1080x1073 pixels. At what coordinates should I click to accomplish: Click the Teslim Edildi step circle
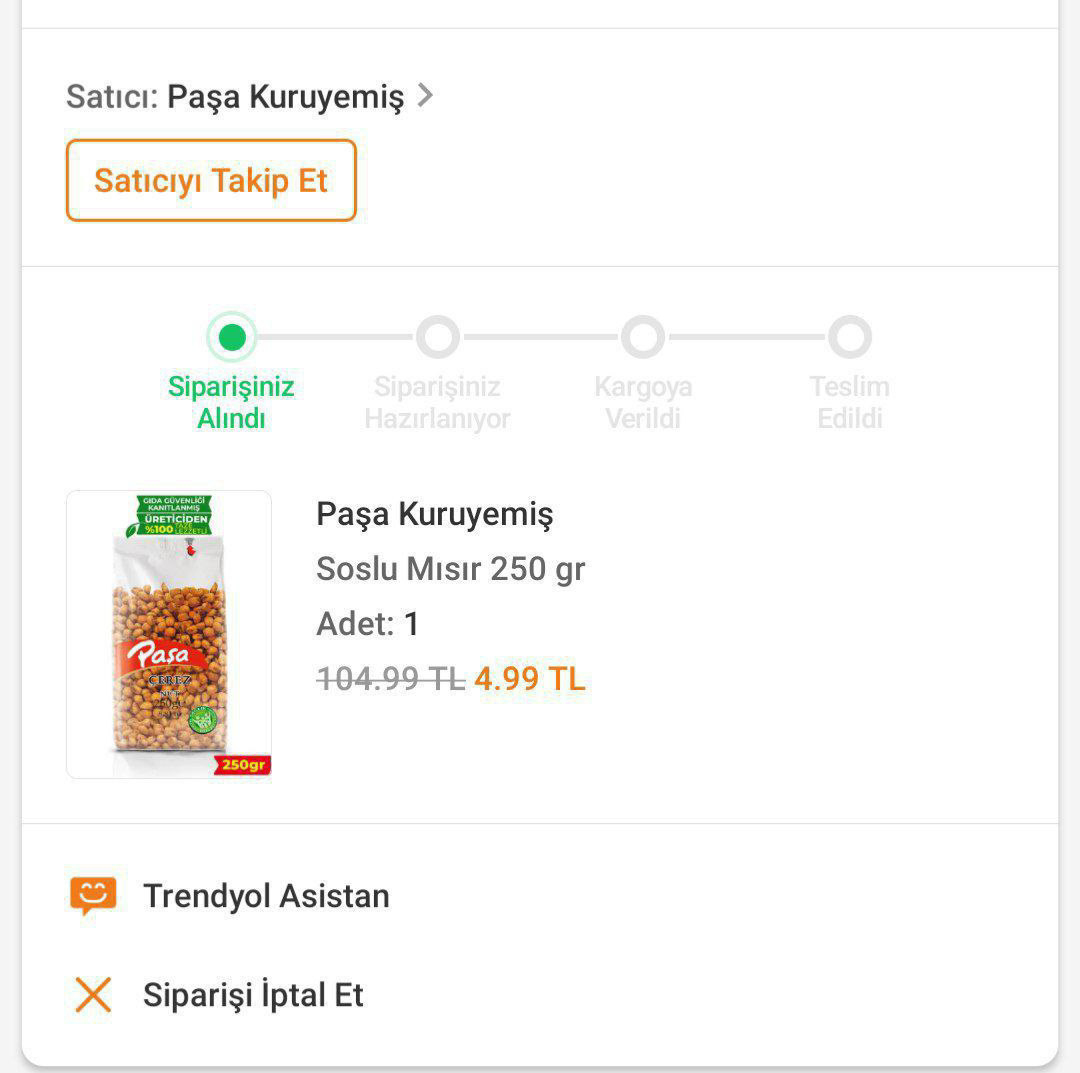point(850,338)
